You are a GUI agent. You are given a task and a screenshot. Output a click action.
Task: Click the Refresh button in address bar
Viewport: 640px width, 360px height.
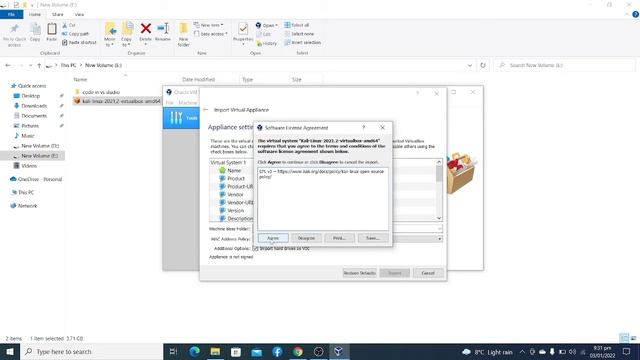[483, 65]
